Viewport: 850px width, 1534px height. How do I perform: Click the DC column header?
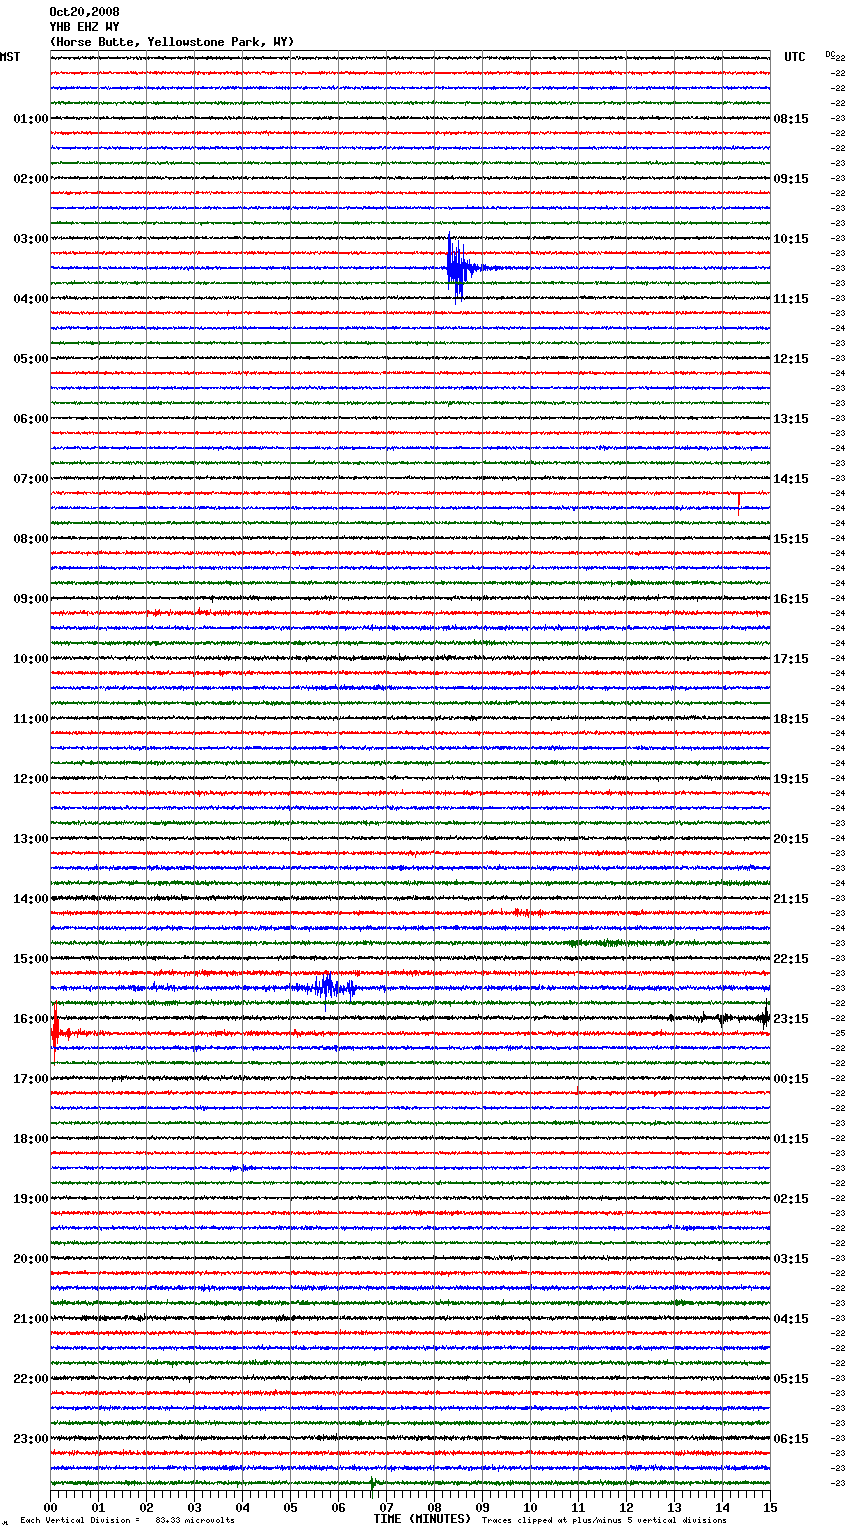[831, 55]
